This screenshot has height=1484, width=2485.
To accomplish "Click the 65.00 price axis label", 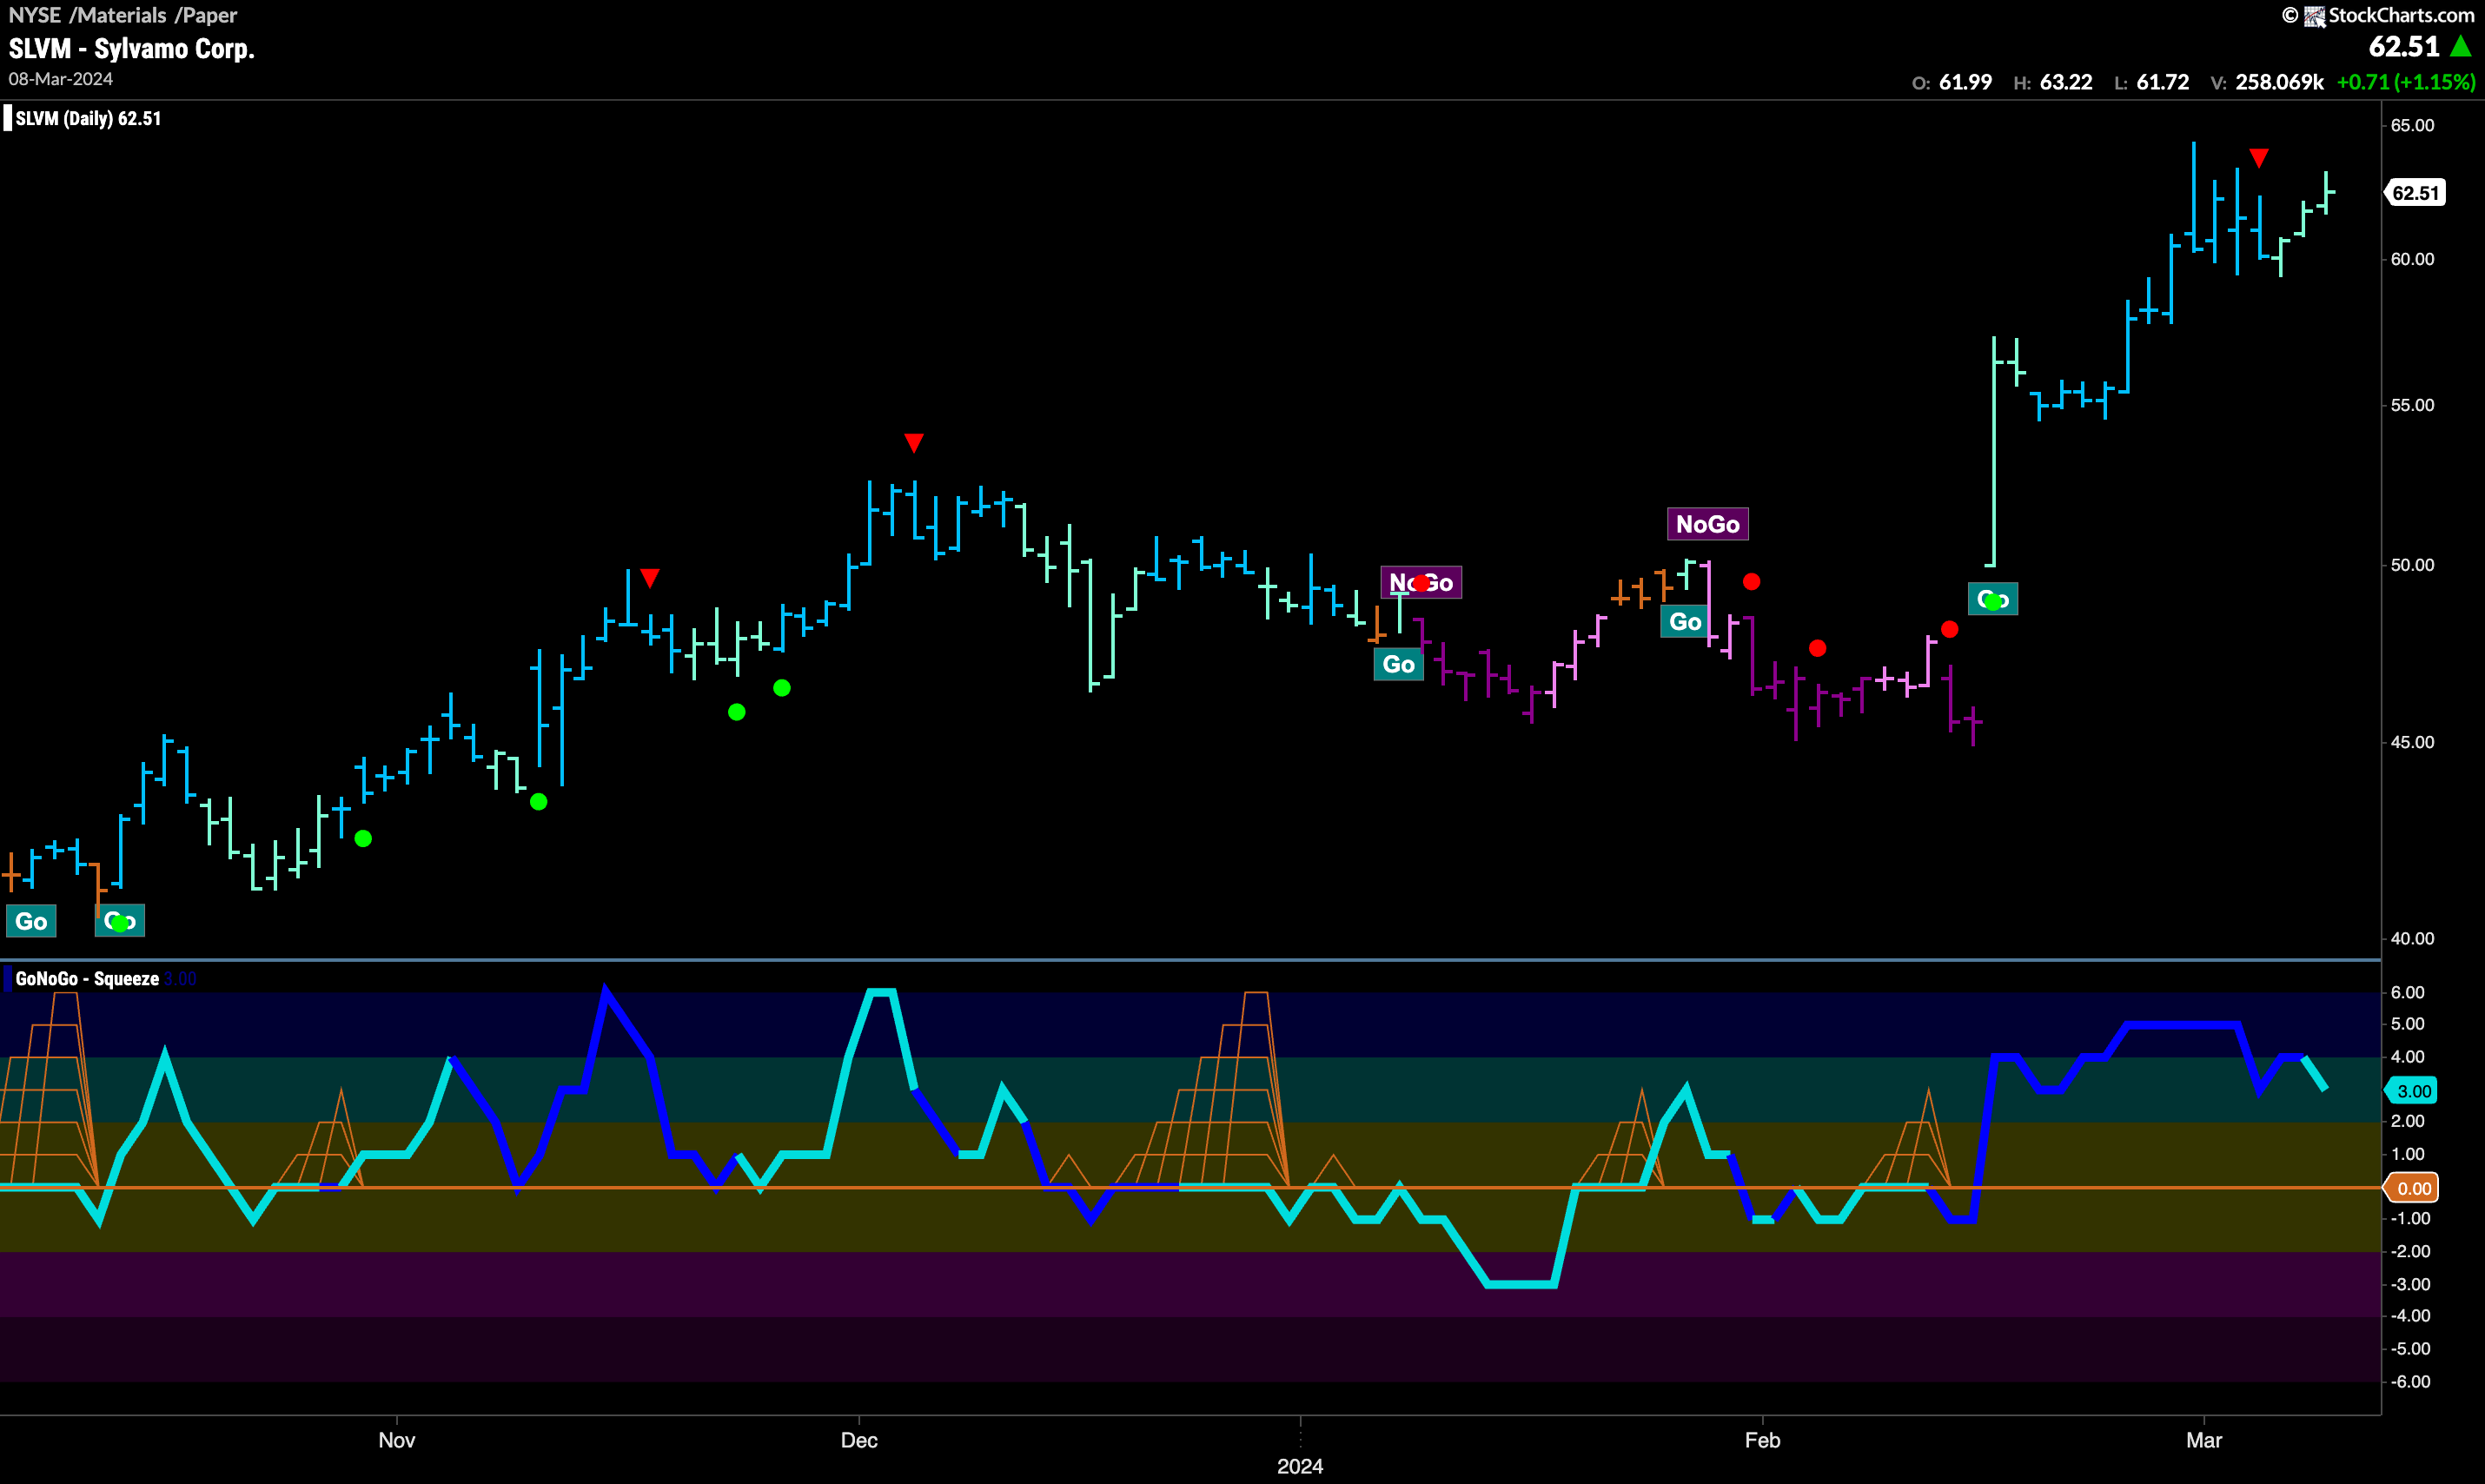I will pyautogui.click(x=2412, y=125).
